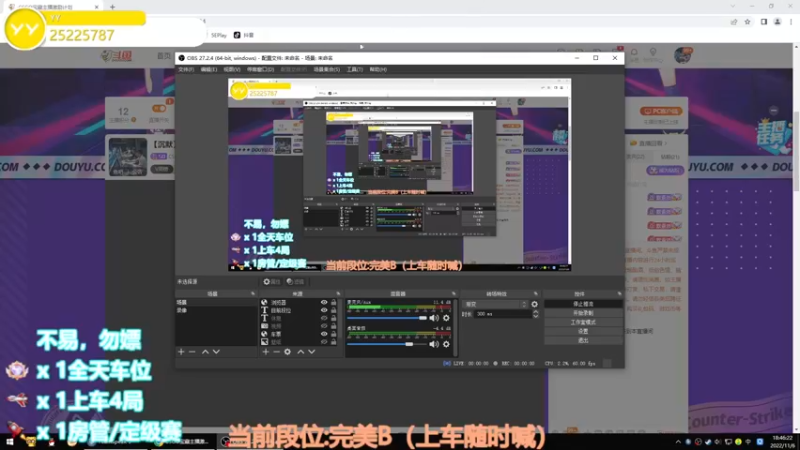Open the transition properties gear icon
This screenshot has width=800, height=450.
click(x=534, y=304)
